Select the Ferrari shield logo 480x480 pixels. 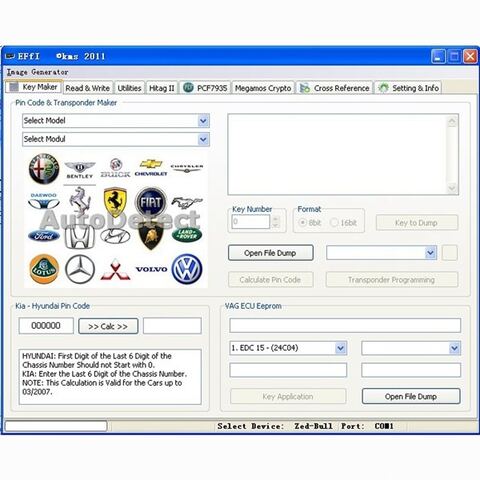point(115,202)
